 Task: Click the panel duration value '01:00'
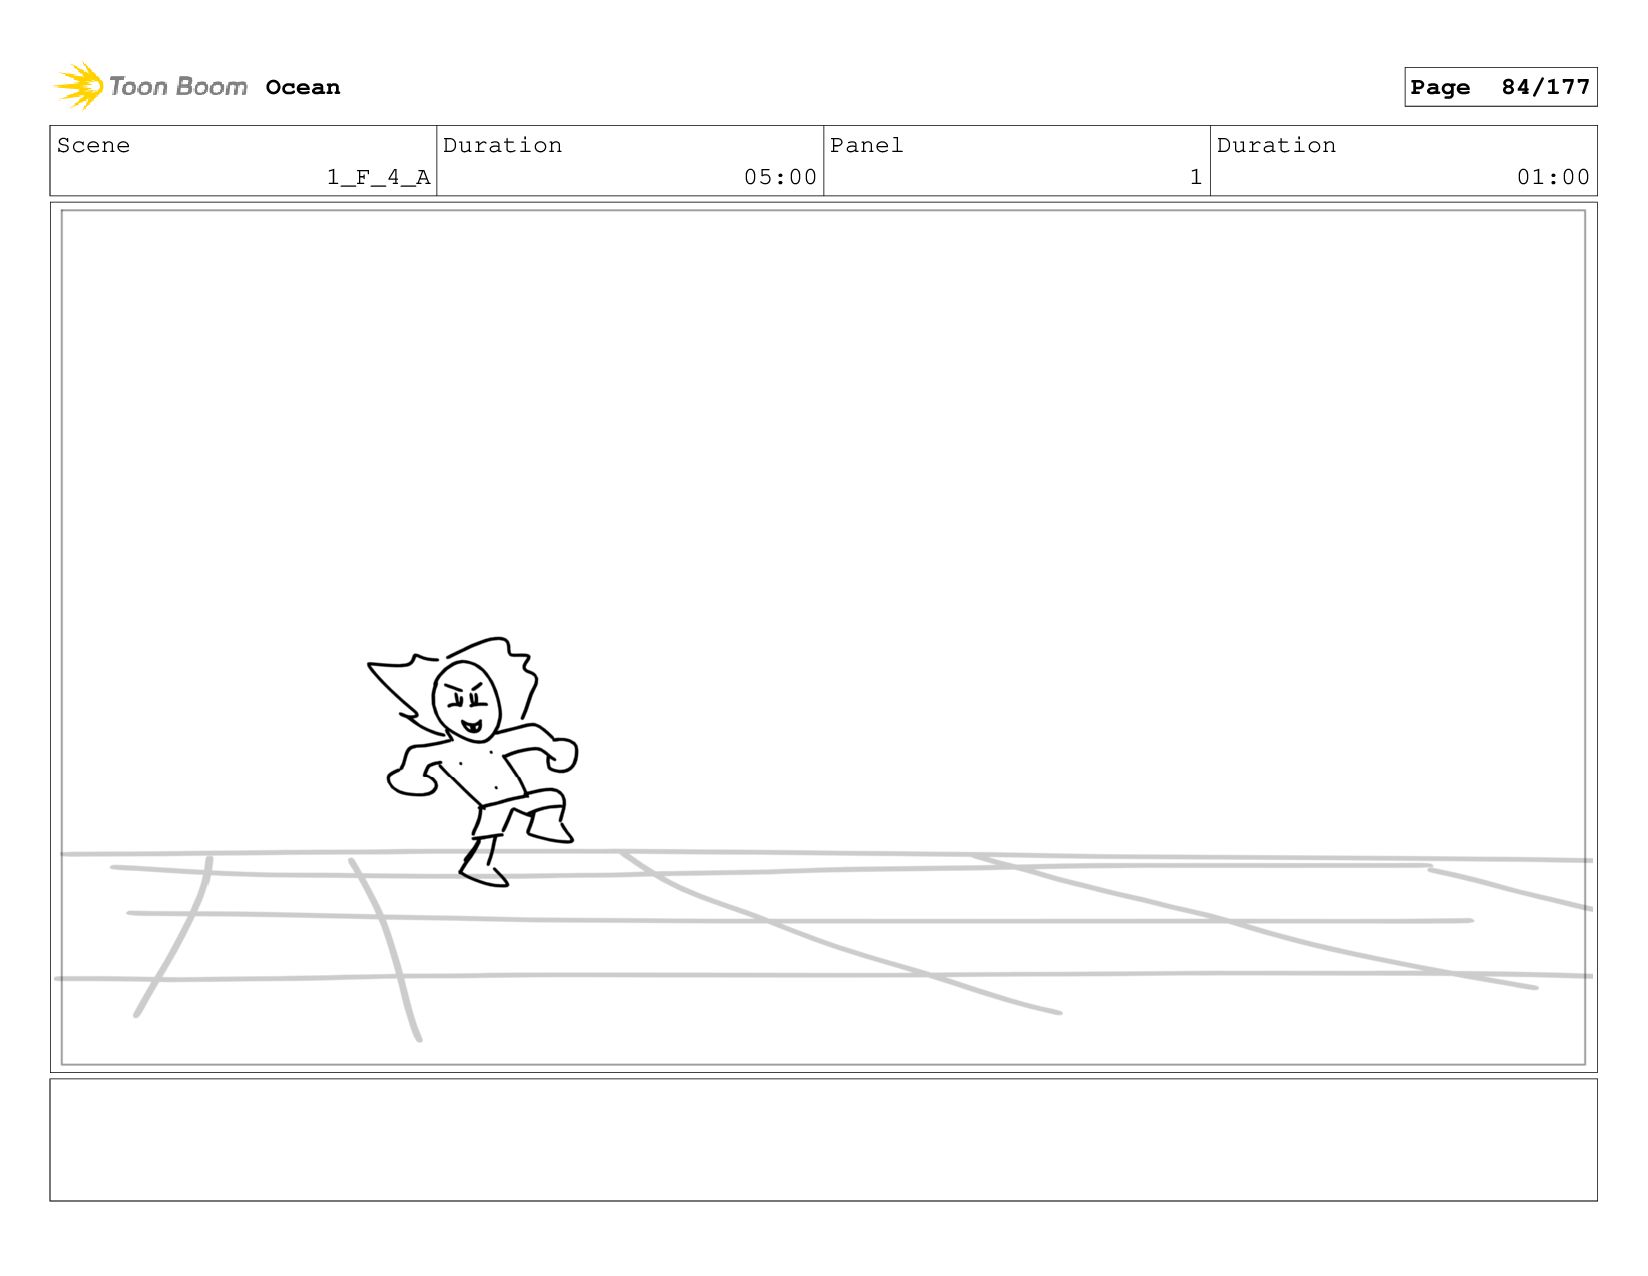coord(1553,177)
